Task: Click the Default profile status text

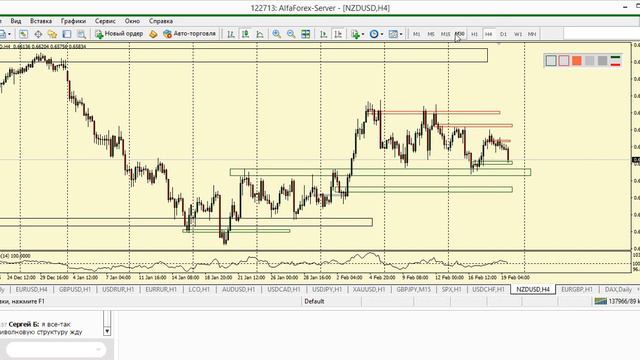Action: [314, 301]
